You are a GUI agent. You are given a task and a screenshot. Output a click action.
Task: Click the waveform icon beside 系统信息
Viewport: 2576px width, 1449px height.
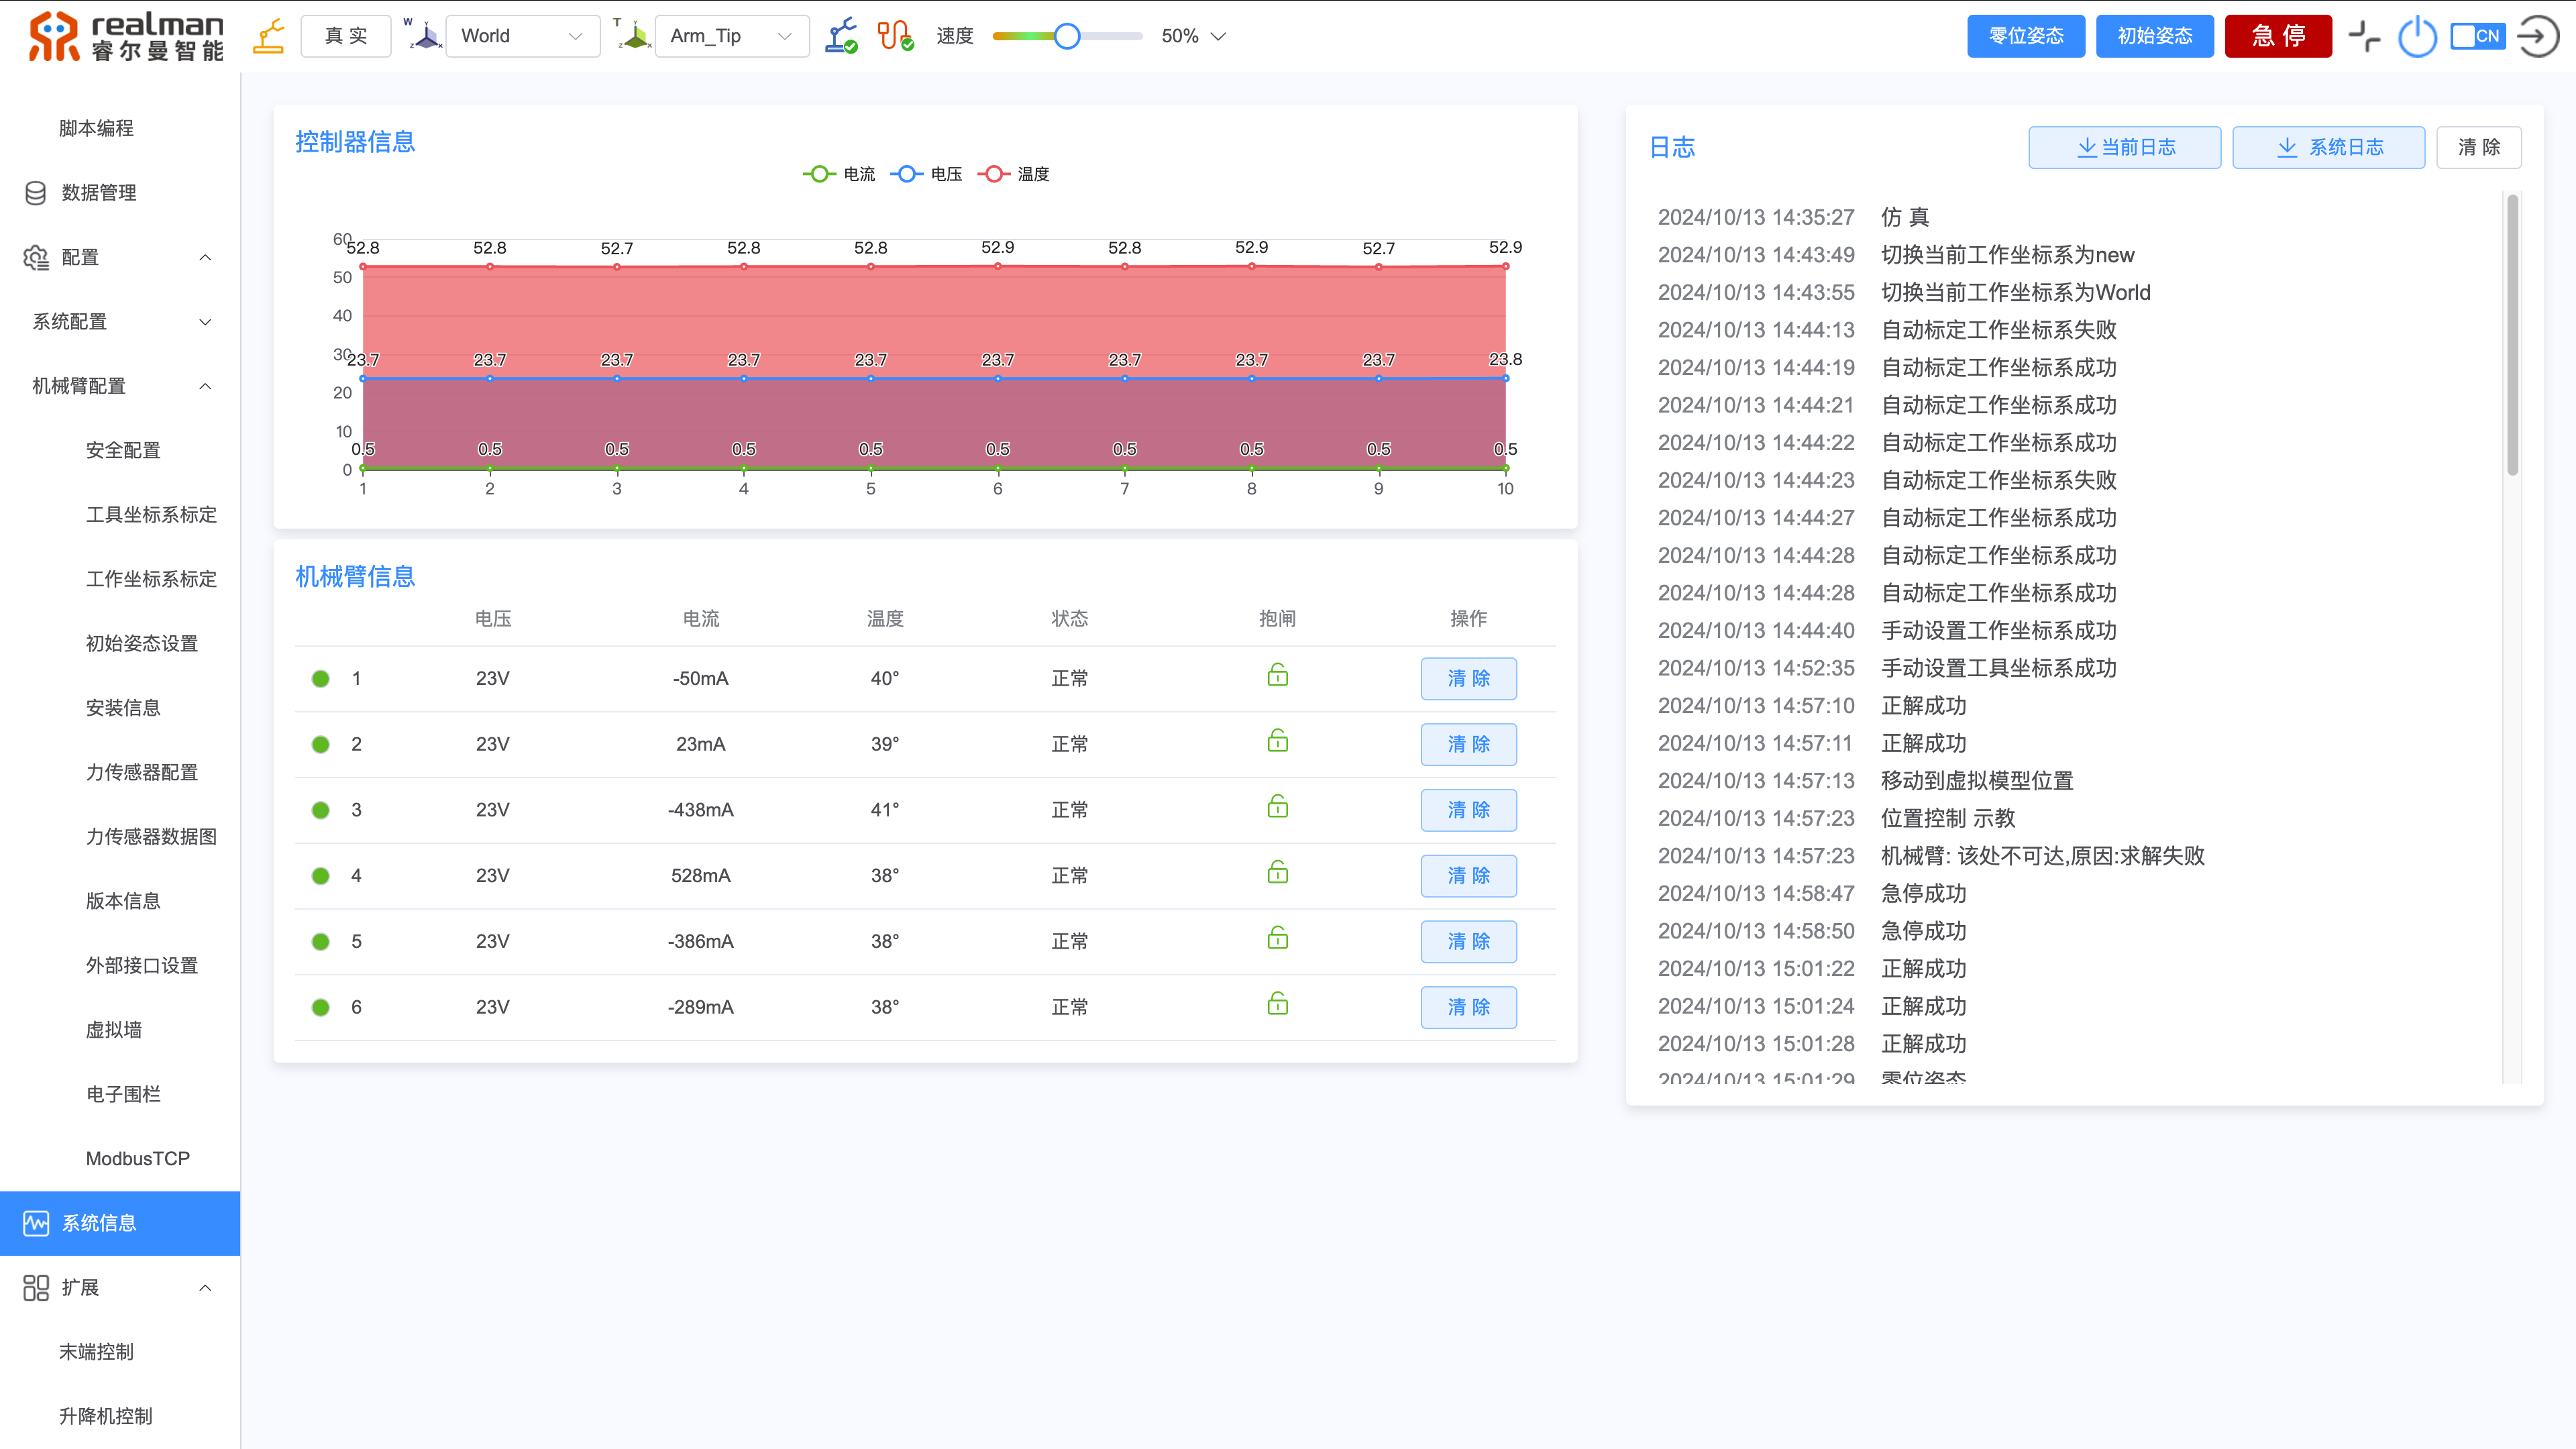(36, 1223)
